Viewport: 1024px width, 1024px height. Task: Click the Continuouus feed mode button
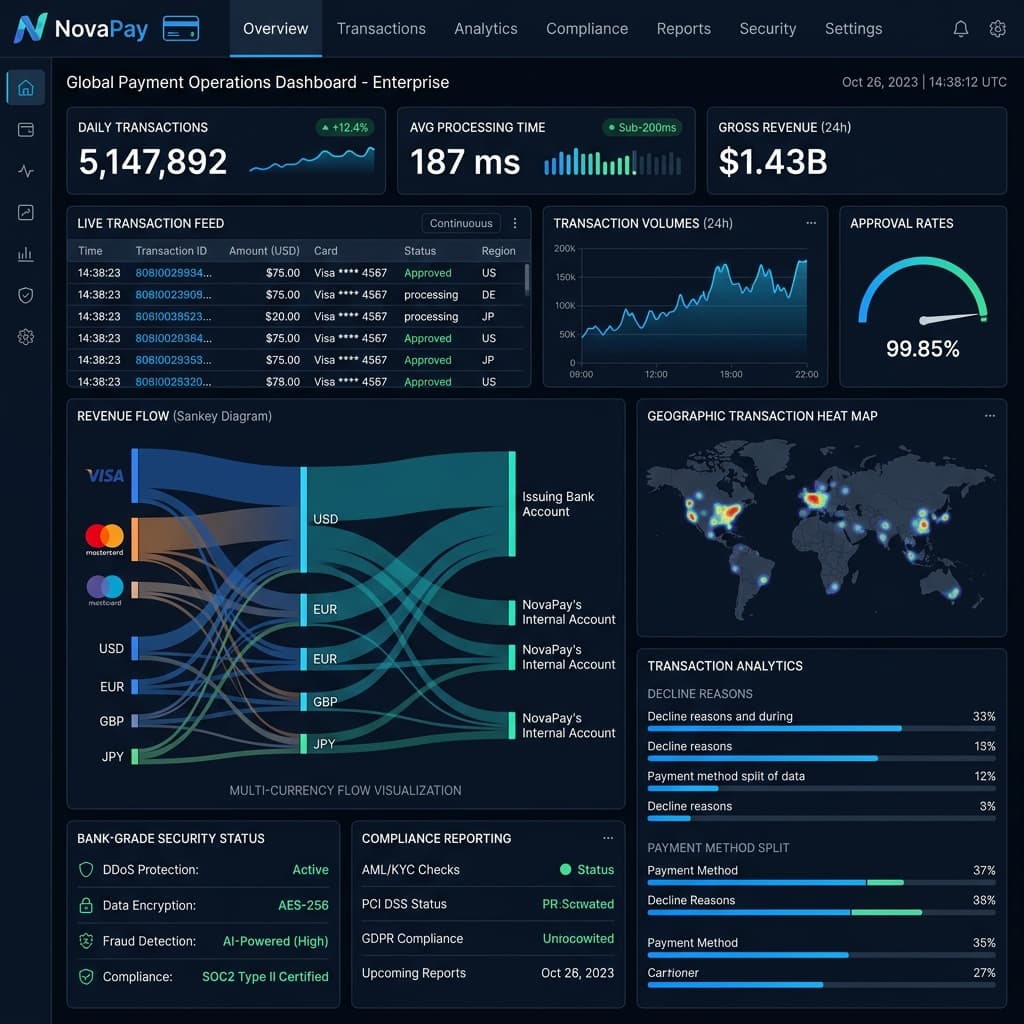(461, 223)
